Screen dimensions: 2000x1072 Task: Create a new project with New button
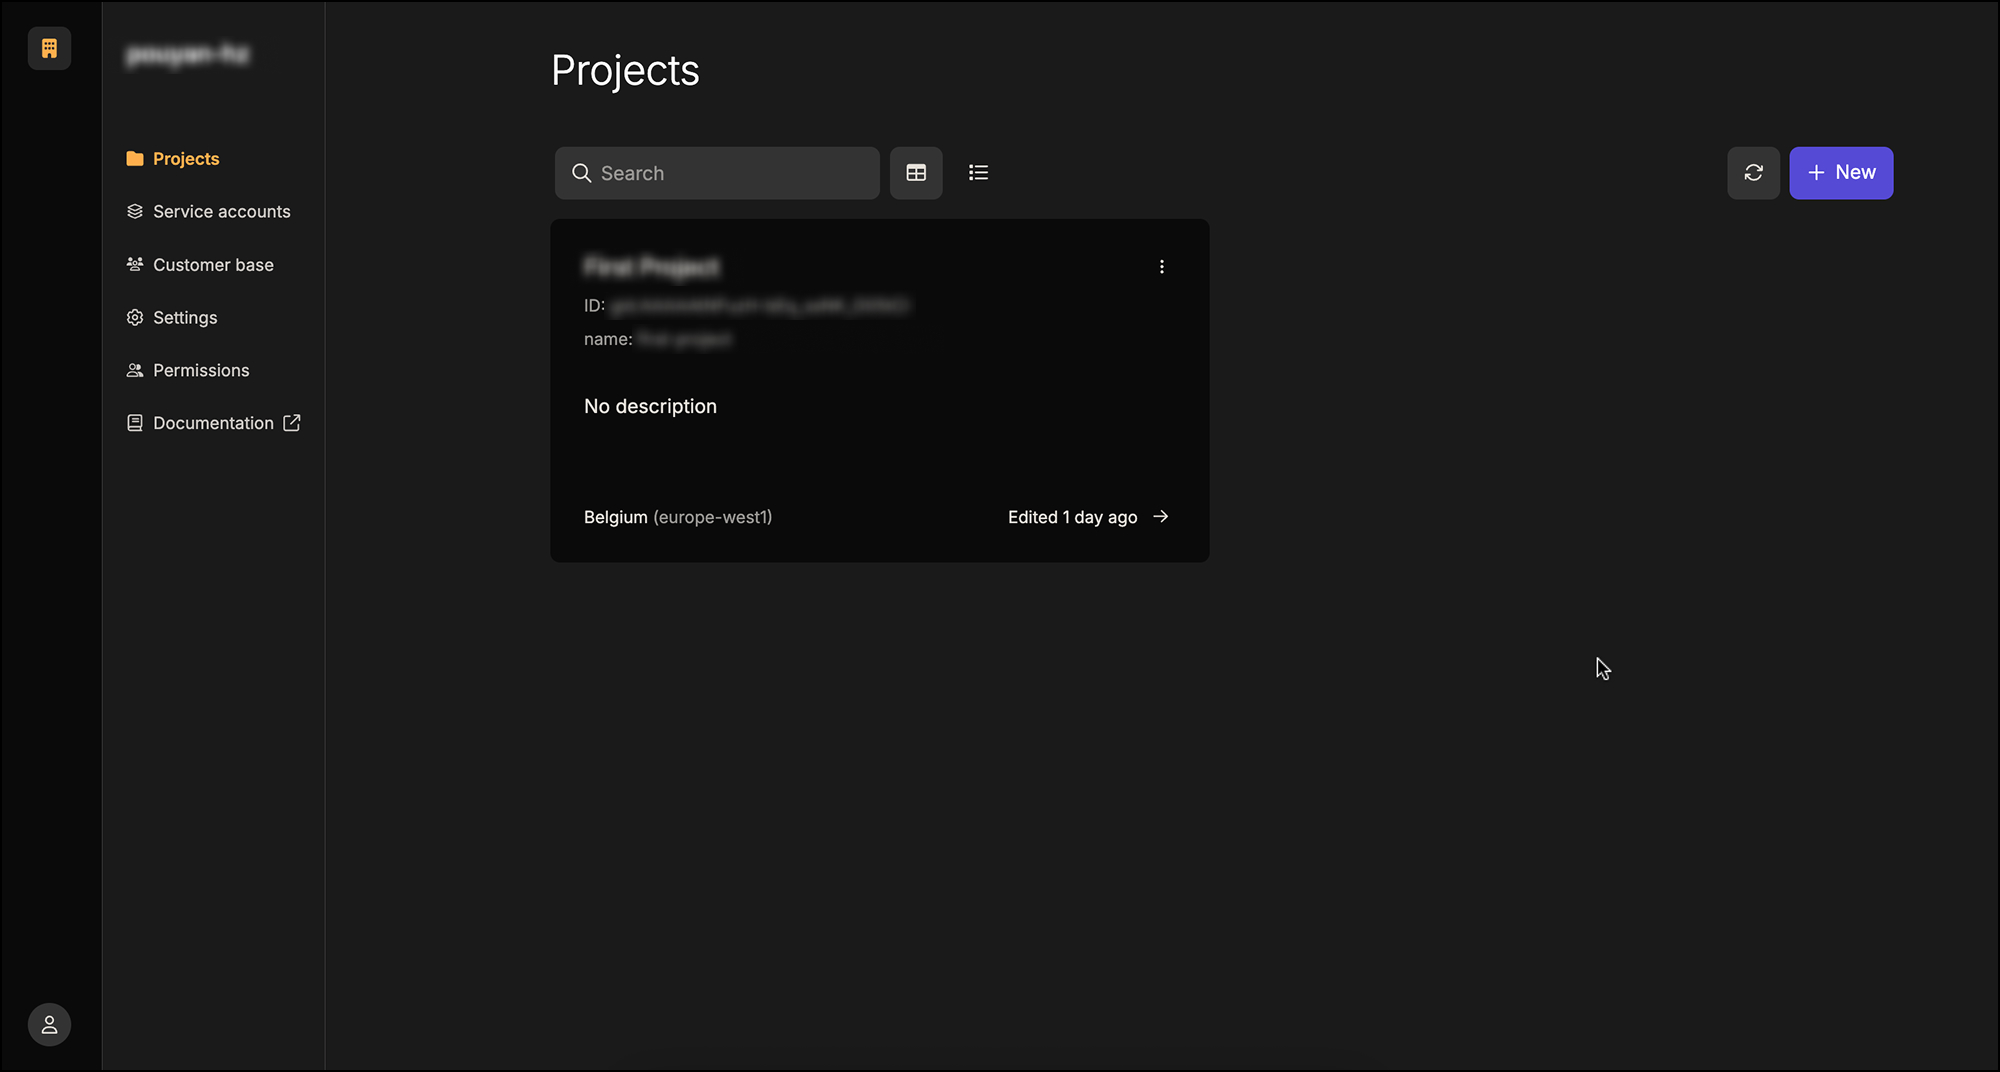tap(1841, 172)
